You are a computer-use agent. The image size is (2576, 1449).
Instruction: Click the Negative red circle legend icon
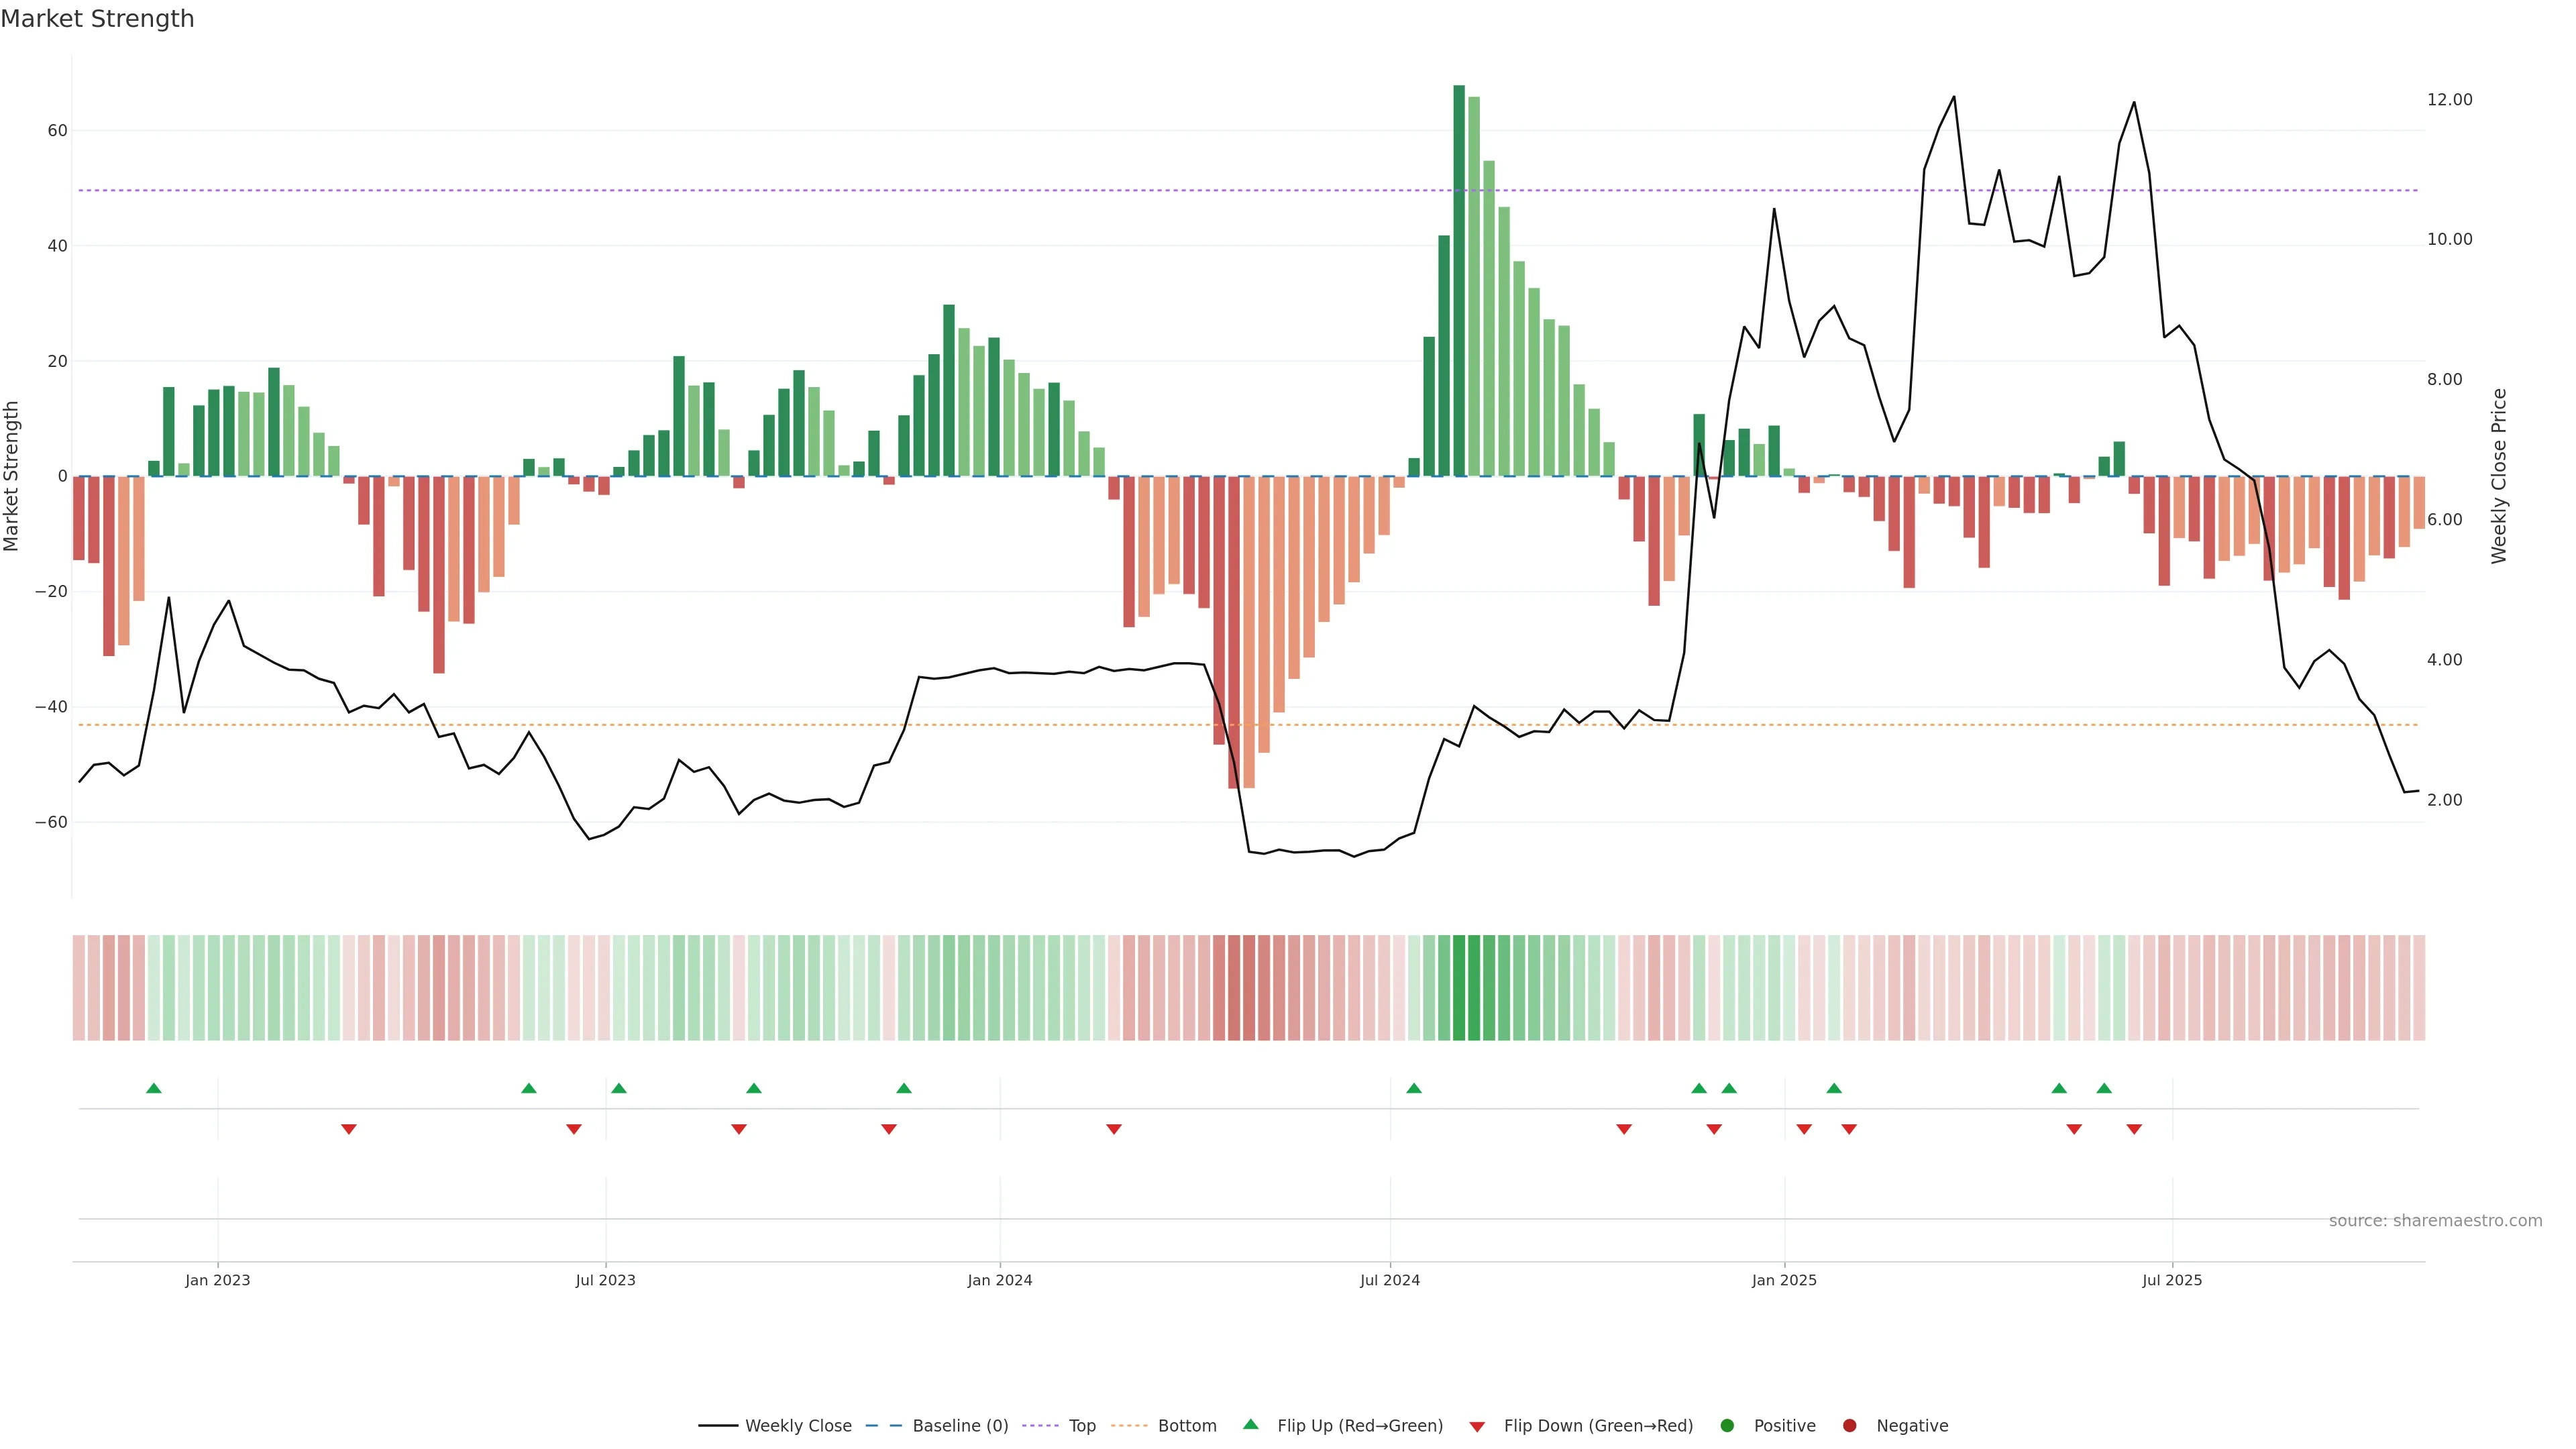tap(1849, 1426)
